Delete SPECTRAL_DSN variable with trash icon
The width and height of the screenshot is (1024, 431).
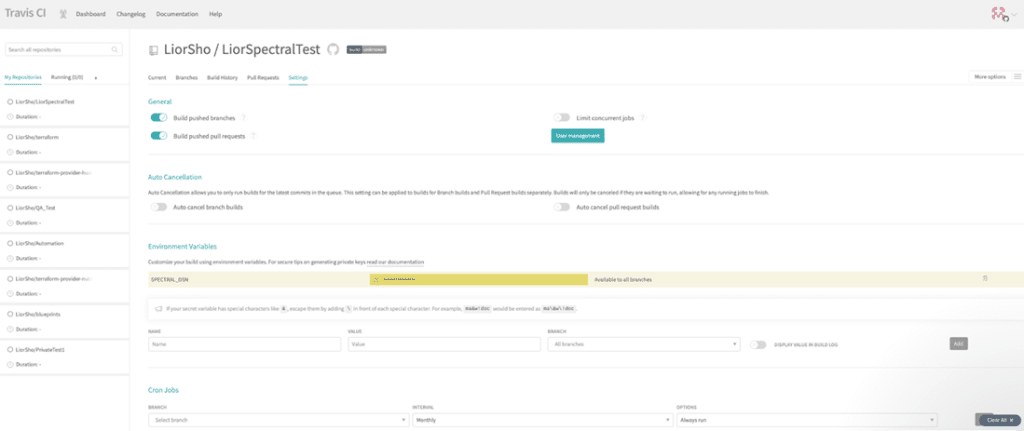pos(985,279)
